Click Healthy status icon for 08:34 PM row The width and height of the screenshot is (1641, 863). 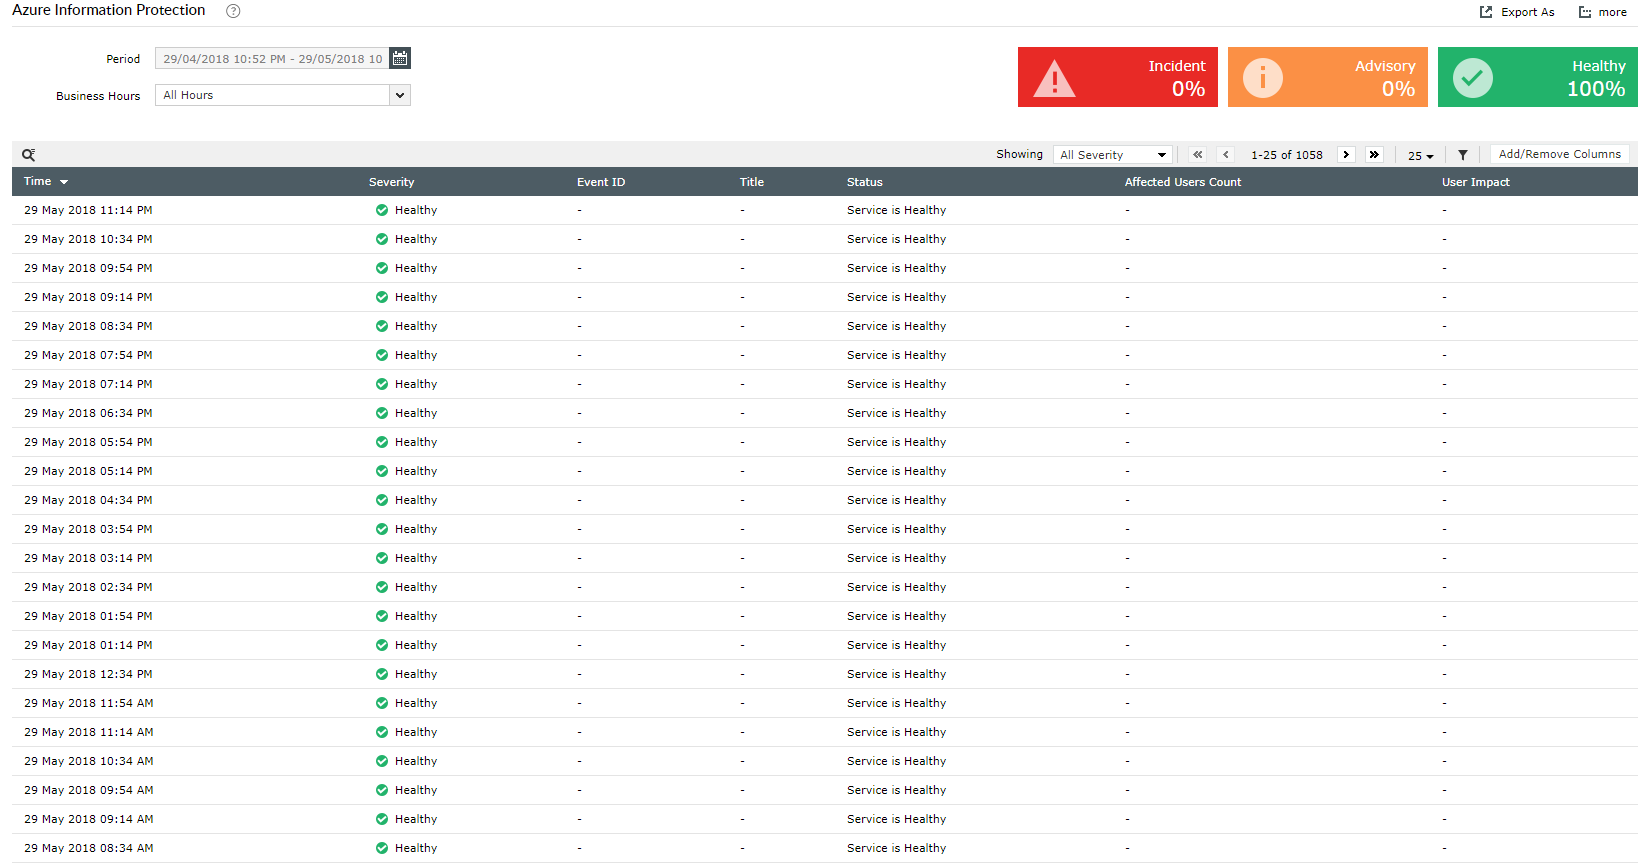coord(382,326)
